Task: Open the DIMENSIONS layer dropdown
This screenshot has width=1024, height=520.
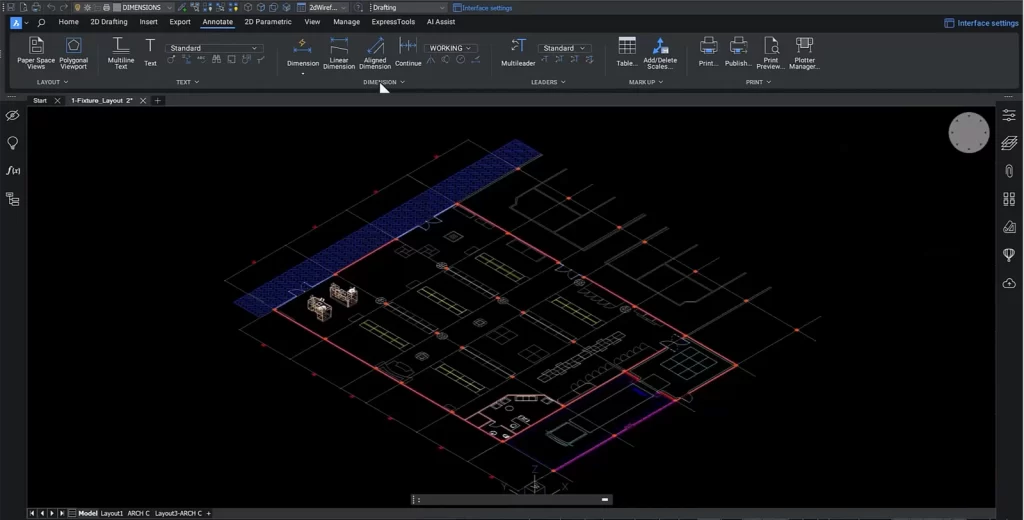Action: coord(144,7)
